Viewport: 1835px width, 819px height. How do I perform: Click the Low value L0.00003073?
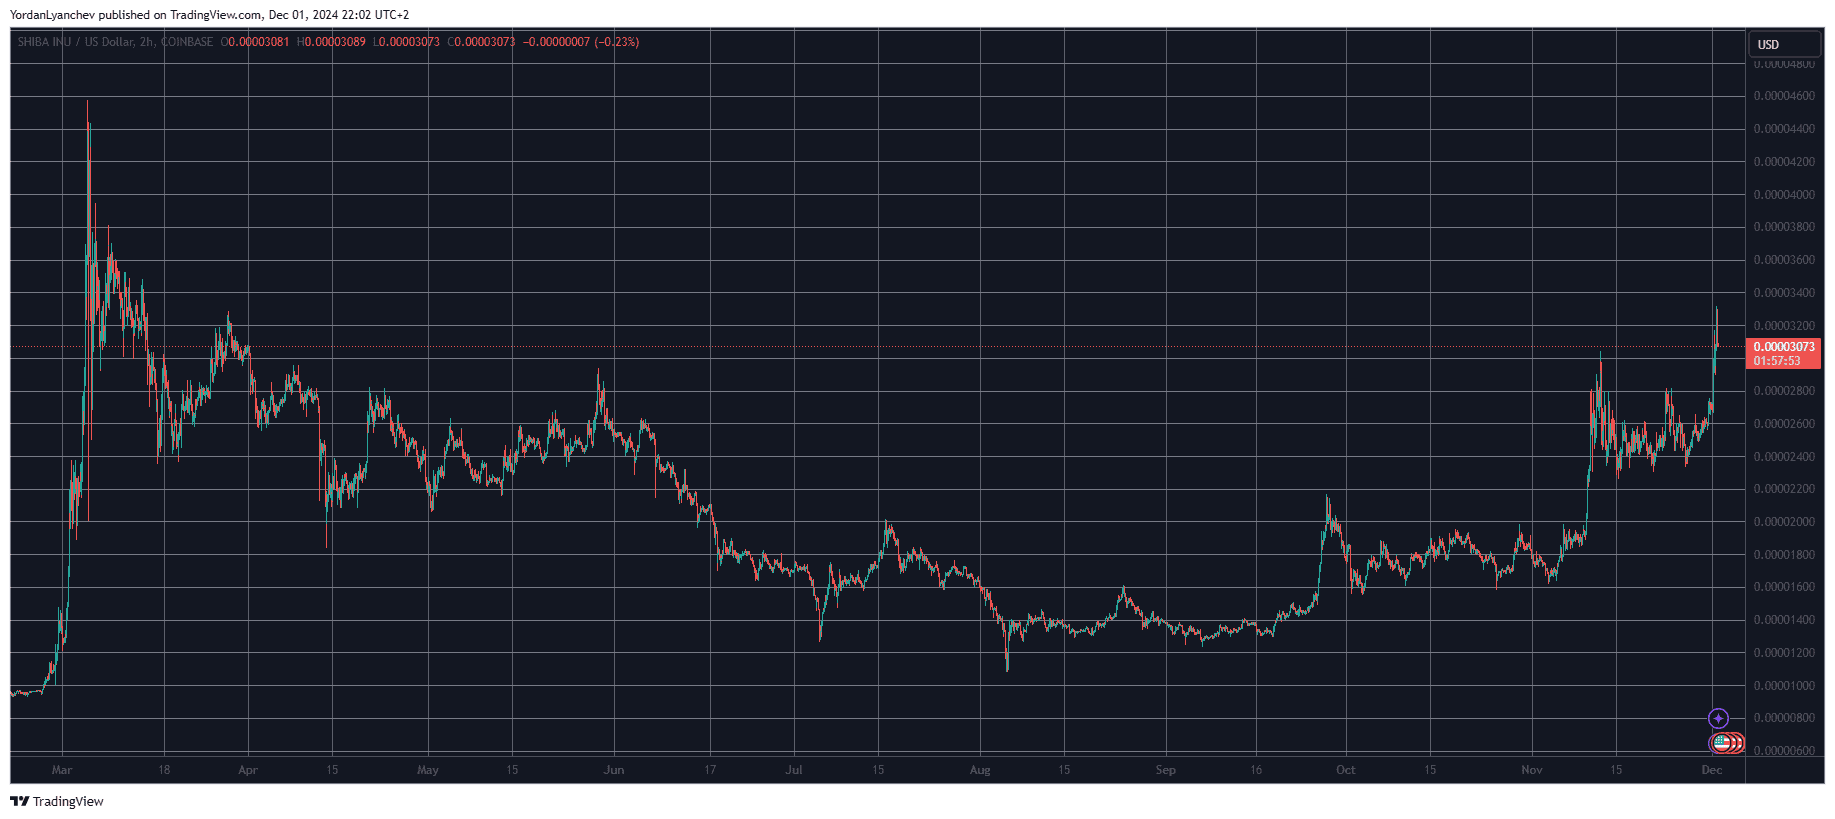(406, 42)
